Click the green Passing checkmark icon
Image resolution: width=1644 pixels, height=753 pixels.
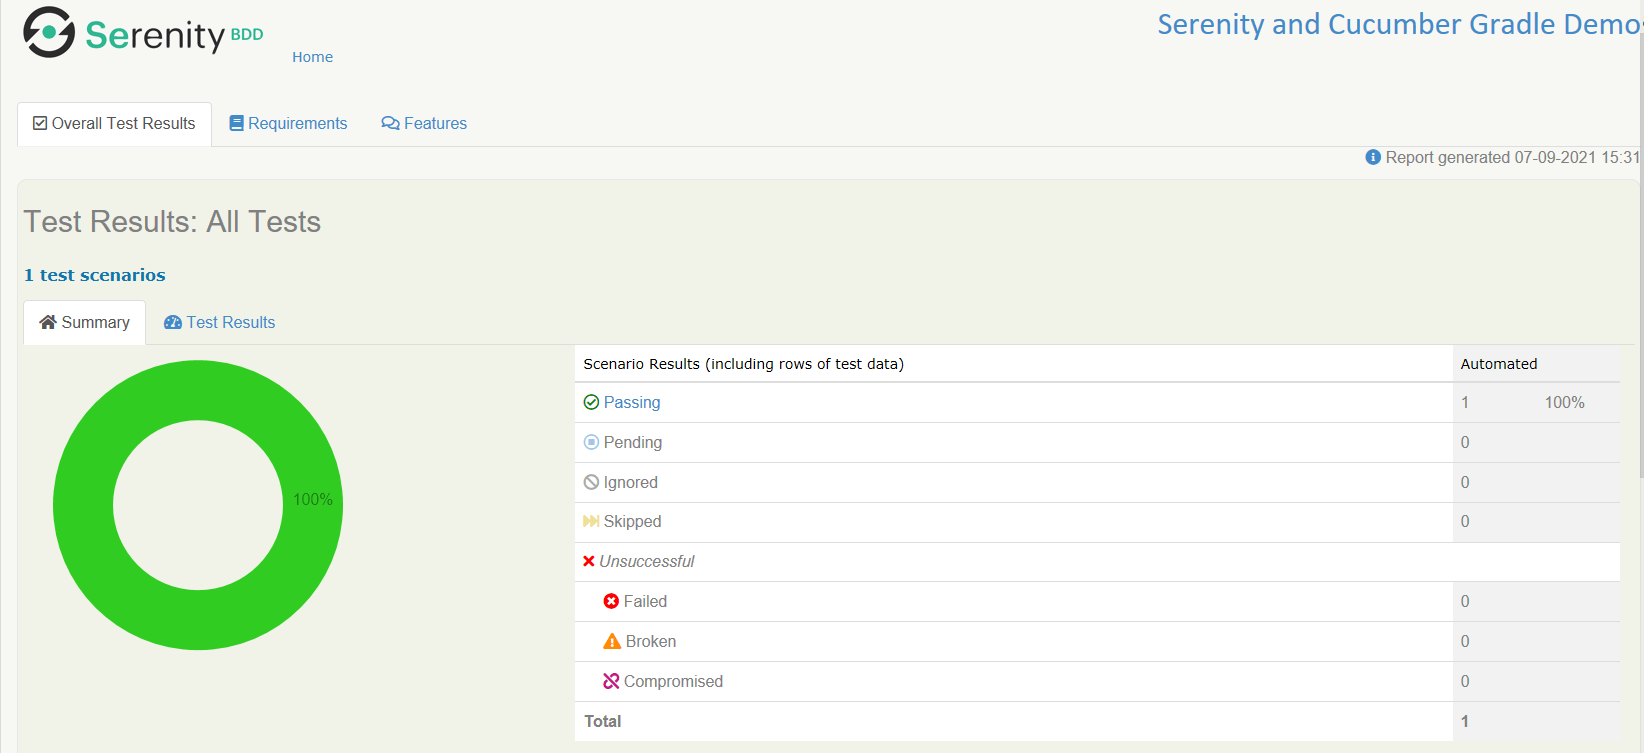click(591, 402)
